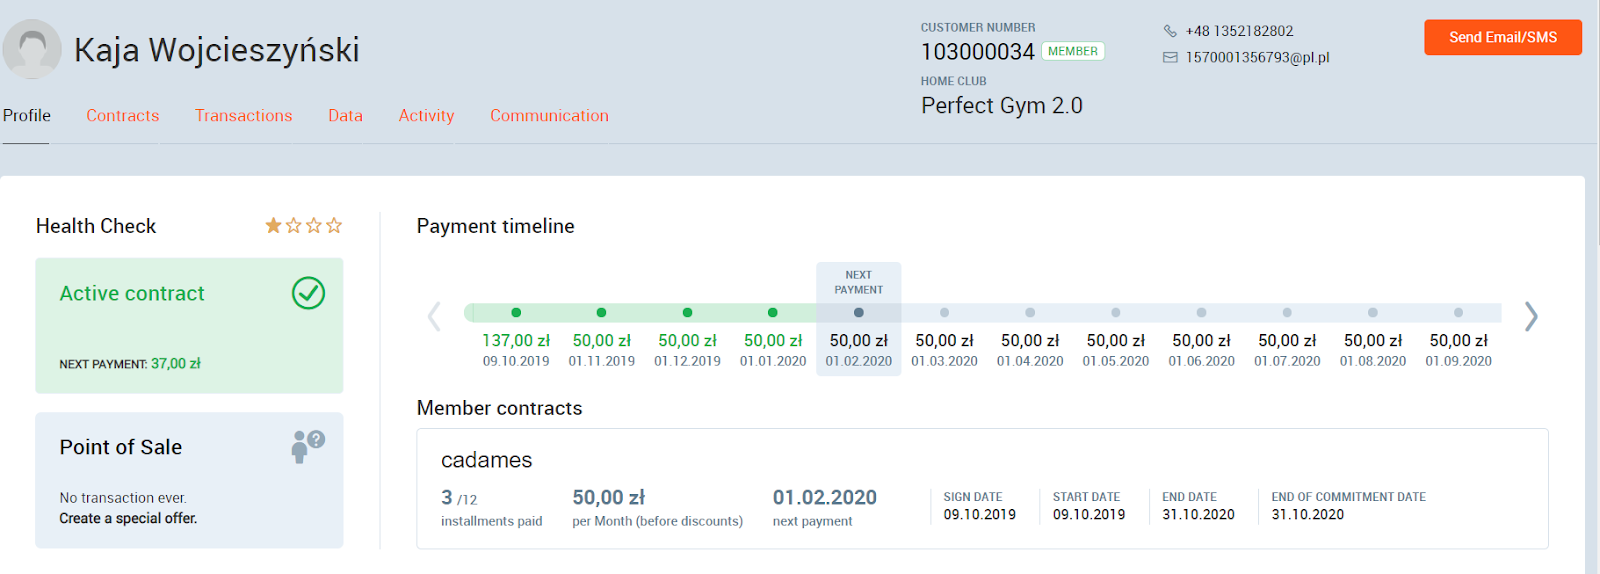Click the Health Check star rating
1600x574 pixels.
point(303,226)
